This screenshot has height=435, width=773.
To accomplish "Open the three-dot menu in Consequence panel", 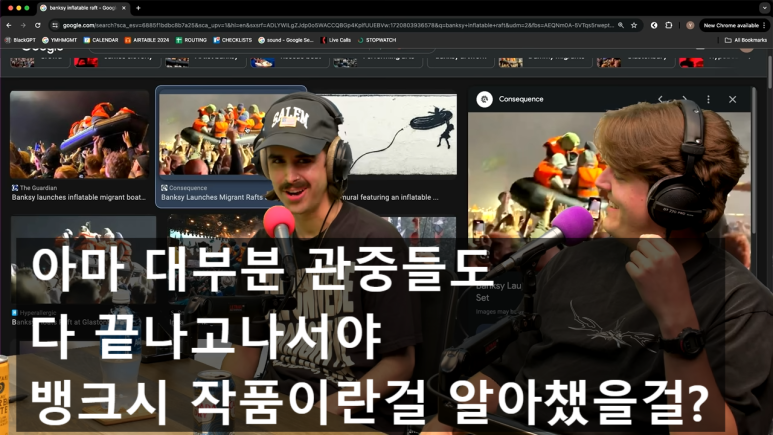I will [708, 99].
